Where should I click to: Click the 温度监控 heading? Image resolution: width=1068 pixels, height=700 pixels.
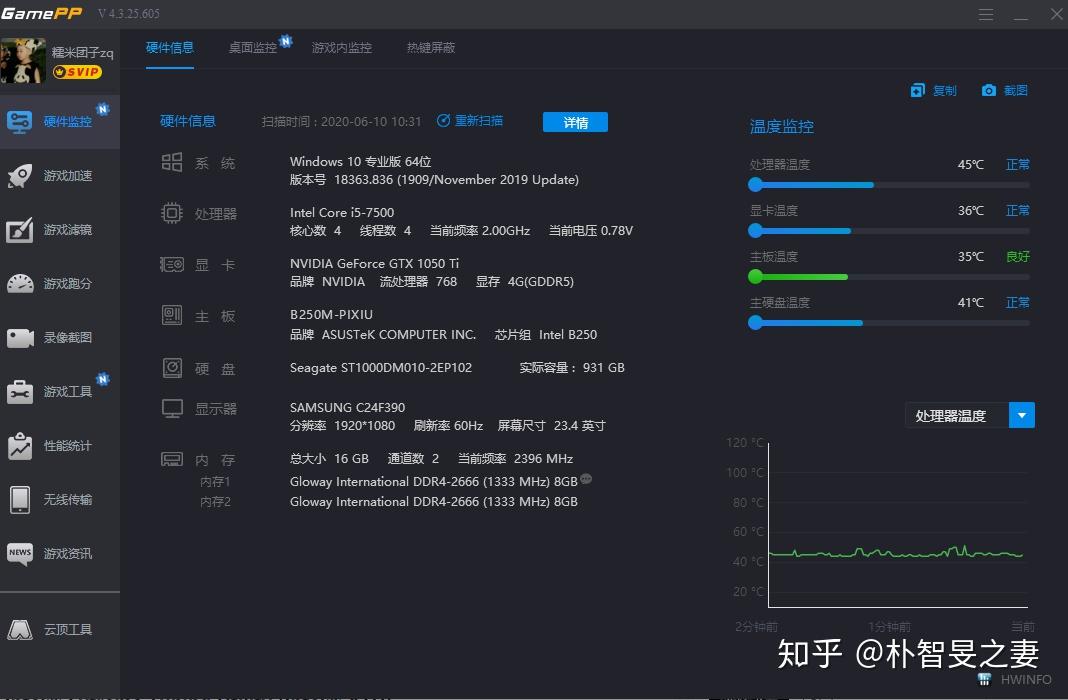click(781, 127)
